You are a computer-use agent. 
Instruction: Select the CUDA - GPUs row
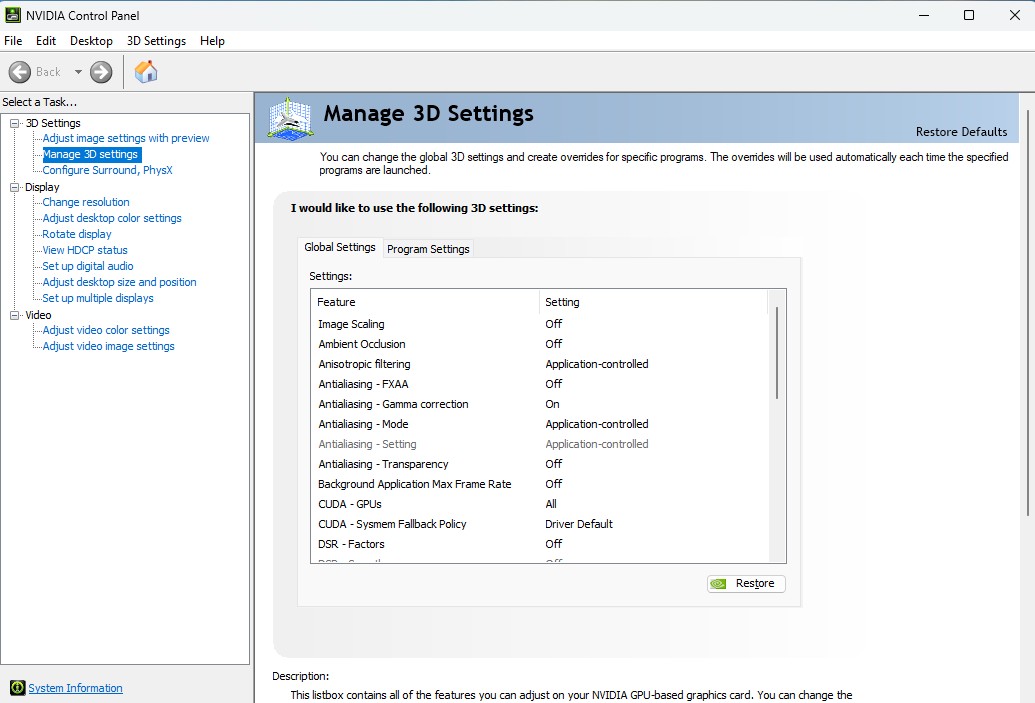pos(540,504)
